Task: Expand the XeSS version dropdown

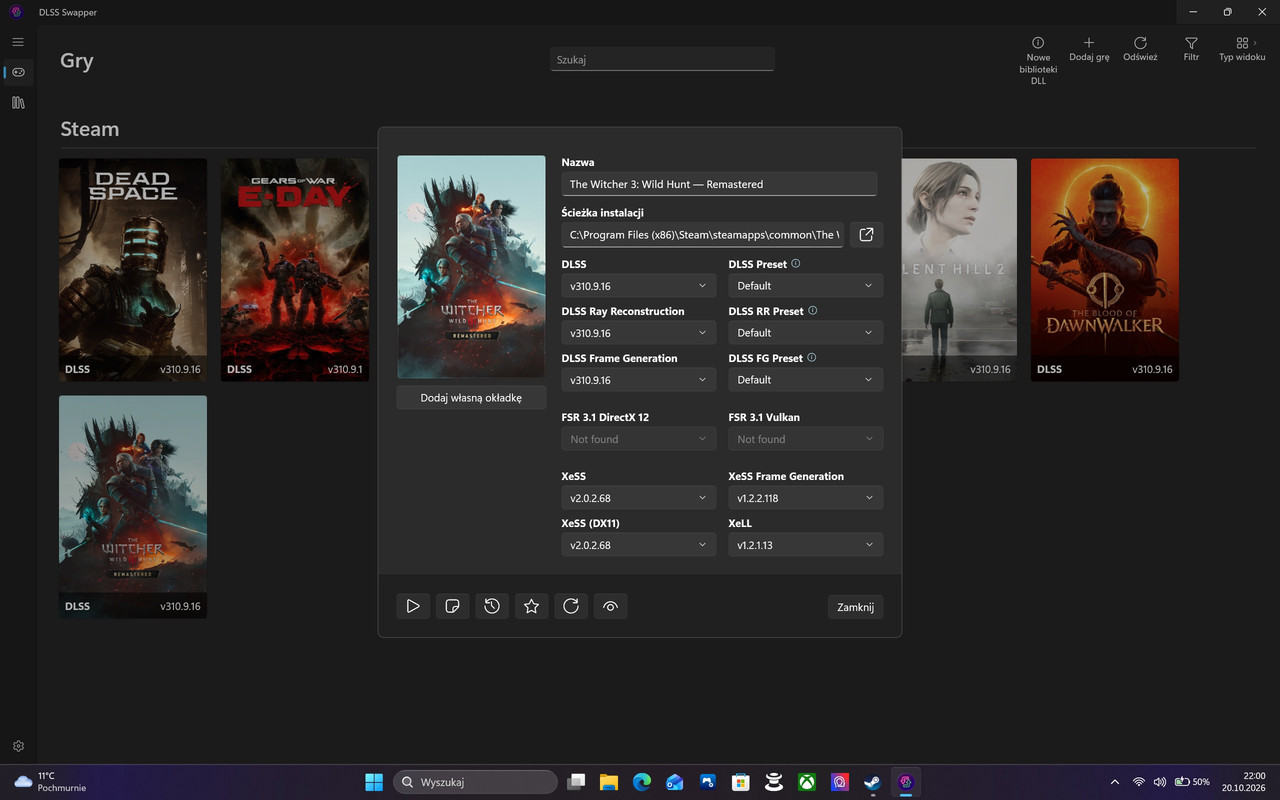Action: click(639, 498)
